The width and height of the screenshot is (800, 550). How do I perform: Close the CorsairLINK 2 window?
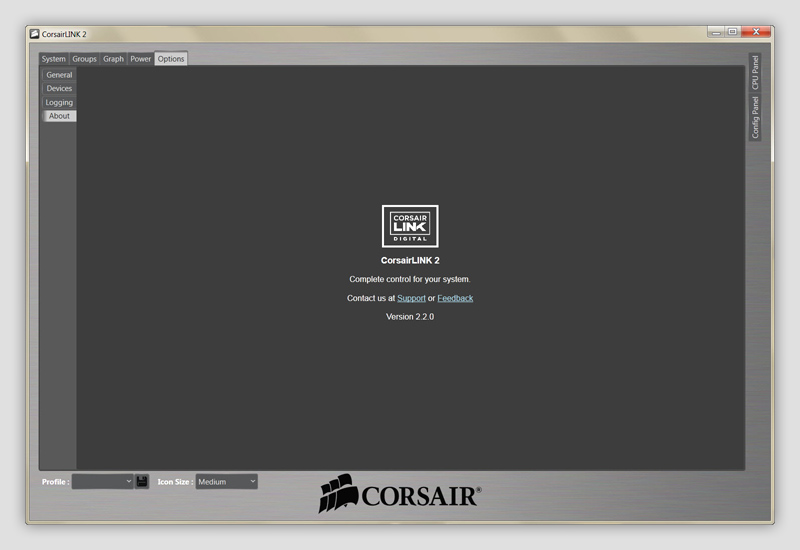tap(756, 32)
